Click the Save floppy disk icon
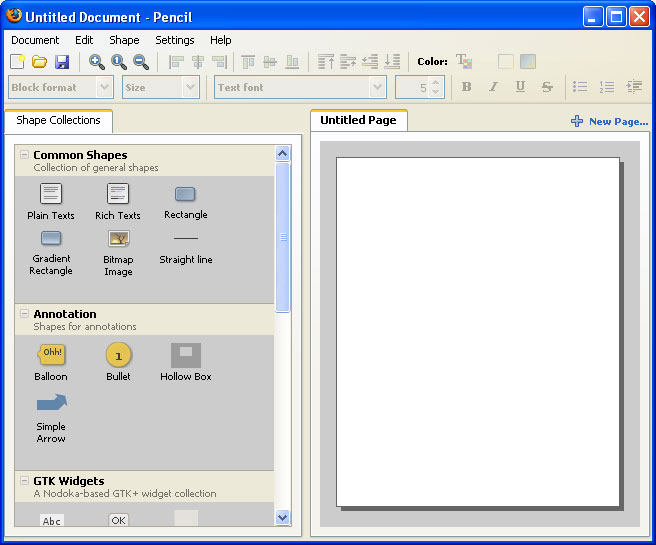The height and width of the screenshot is (545, 656). pos(62,62)
